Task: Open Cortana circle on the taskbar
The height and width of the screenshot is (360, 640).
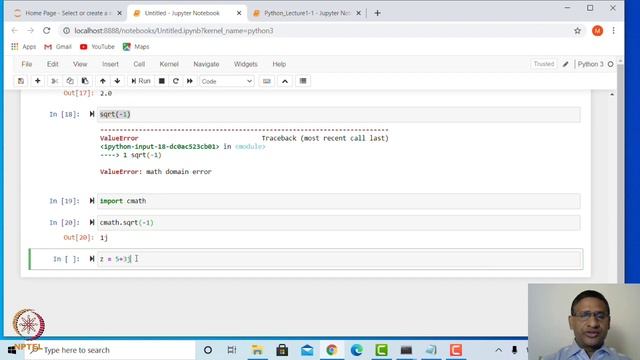Action: (x=208, y=350)
